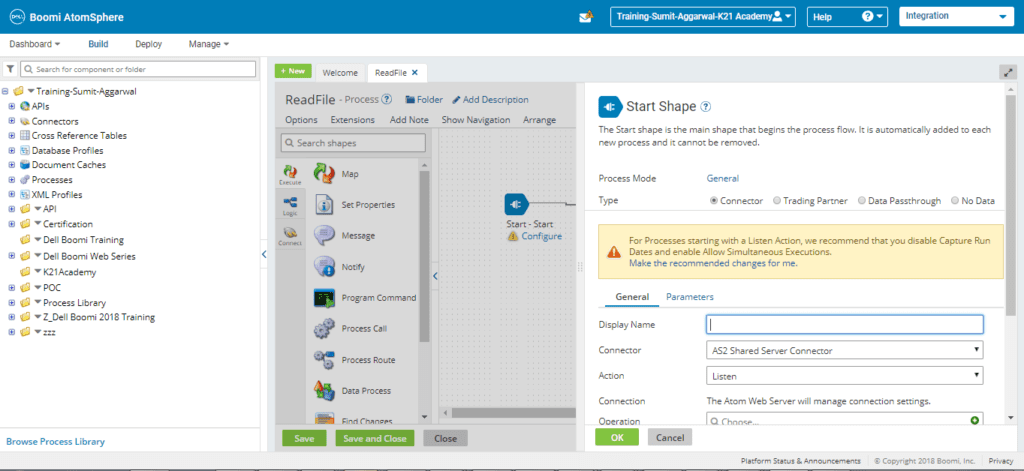Click green plus icon in Operation field

click(974, 421)
